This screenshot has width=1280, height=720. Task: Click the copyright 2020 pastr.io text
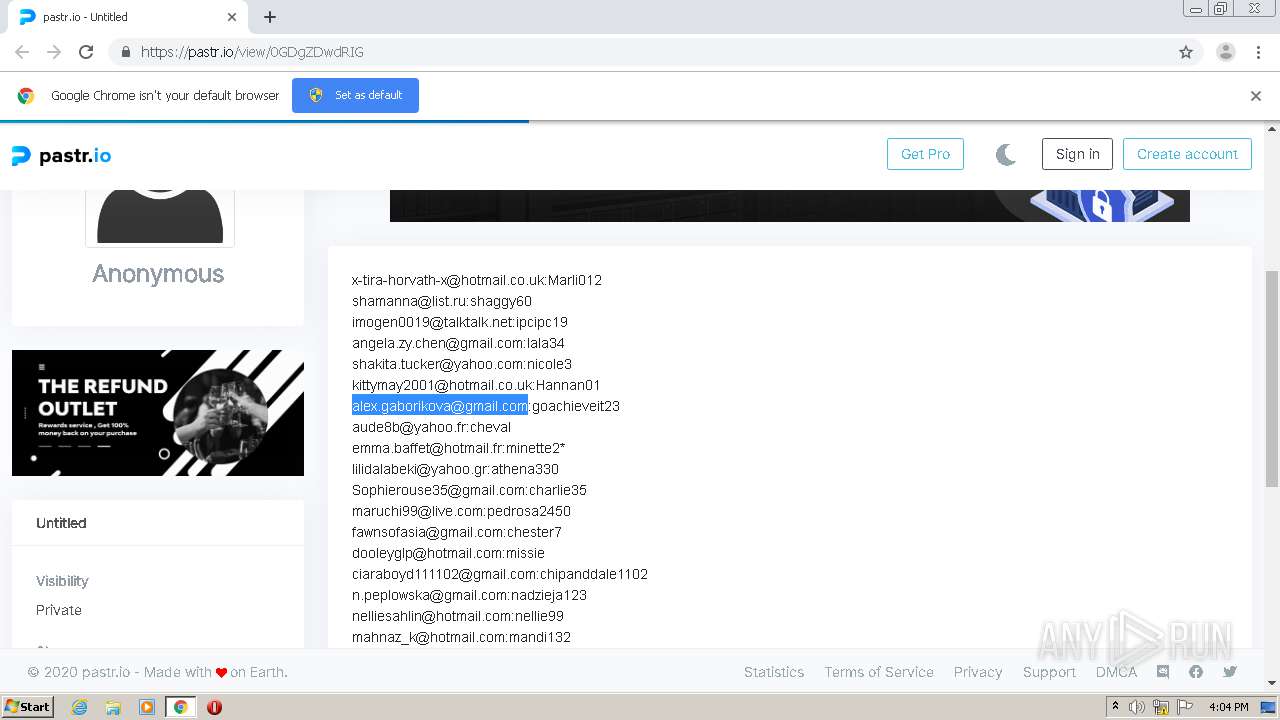click(x=157, y=672)
